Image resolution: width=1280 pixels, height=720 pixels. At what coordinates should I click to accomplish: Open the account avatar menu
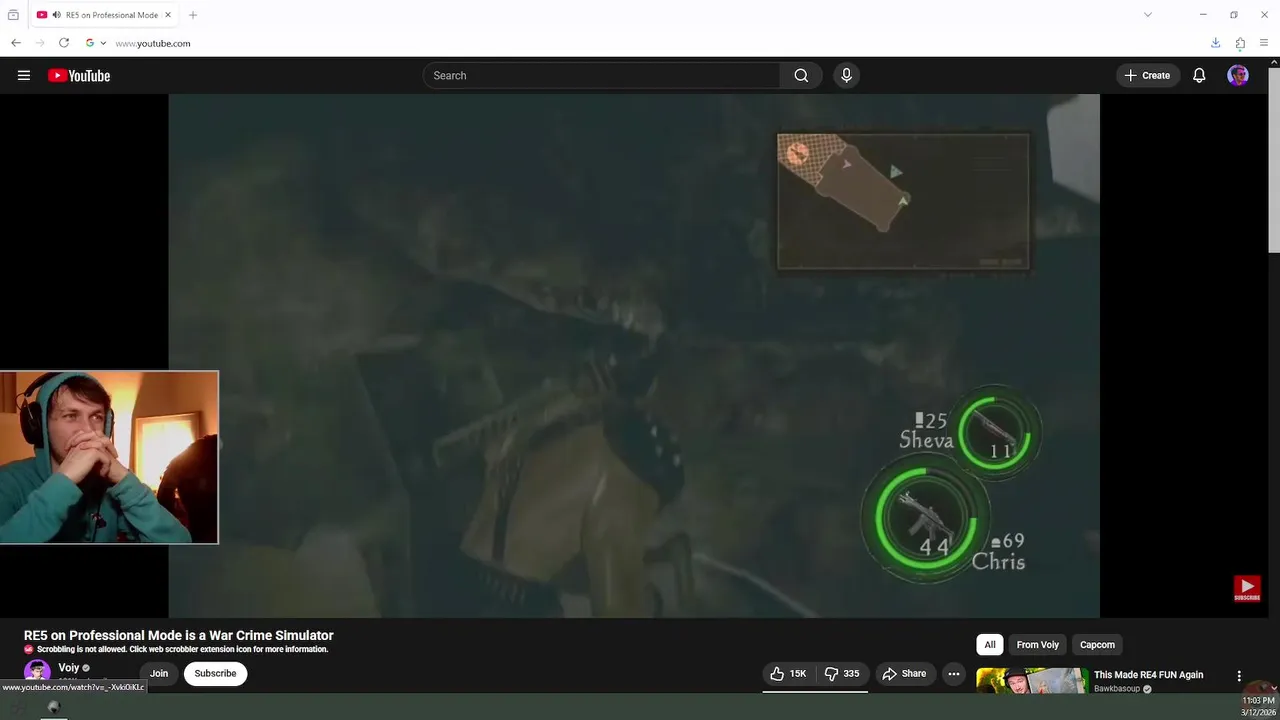[x=1238, y=75]
